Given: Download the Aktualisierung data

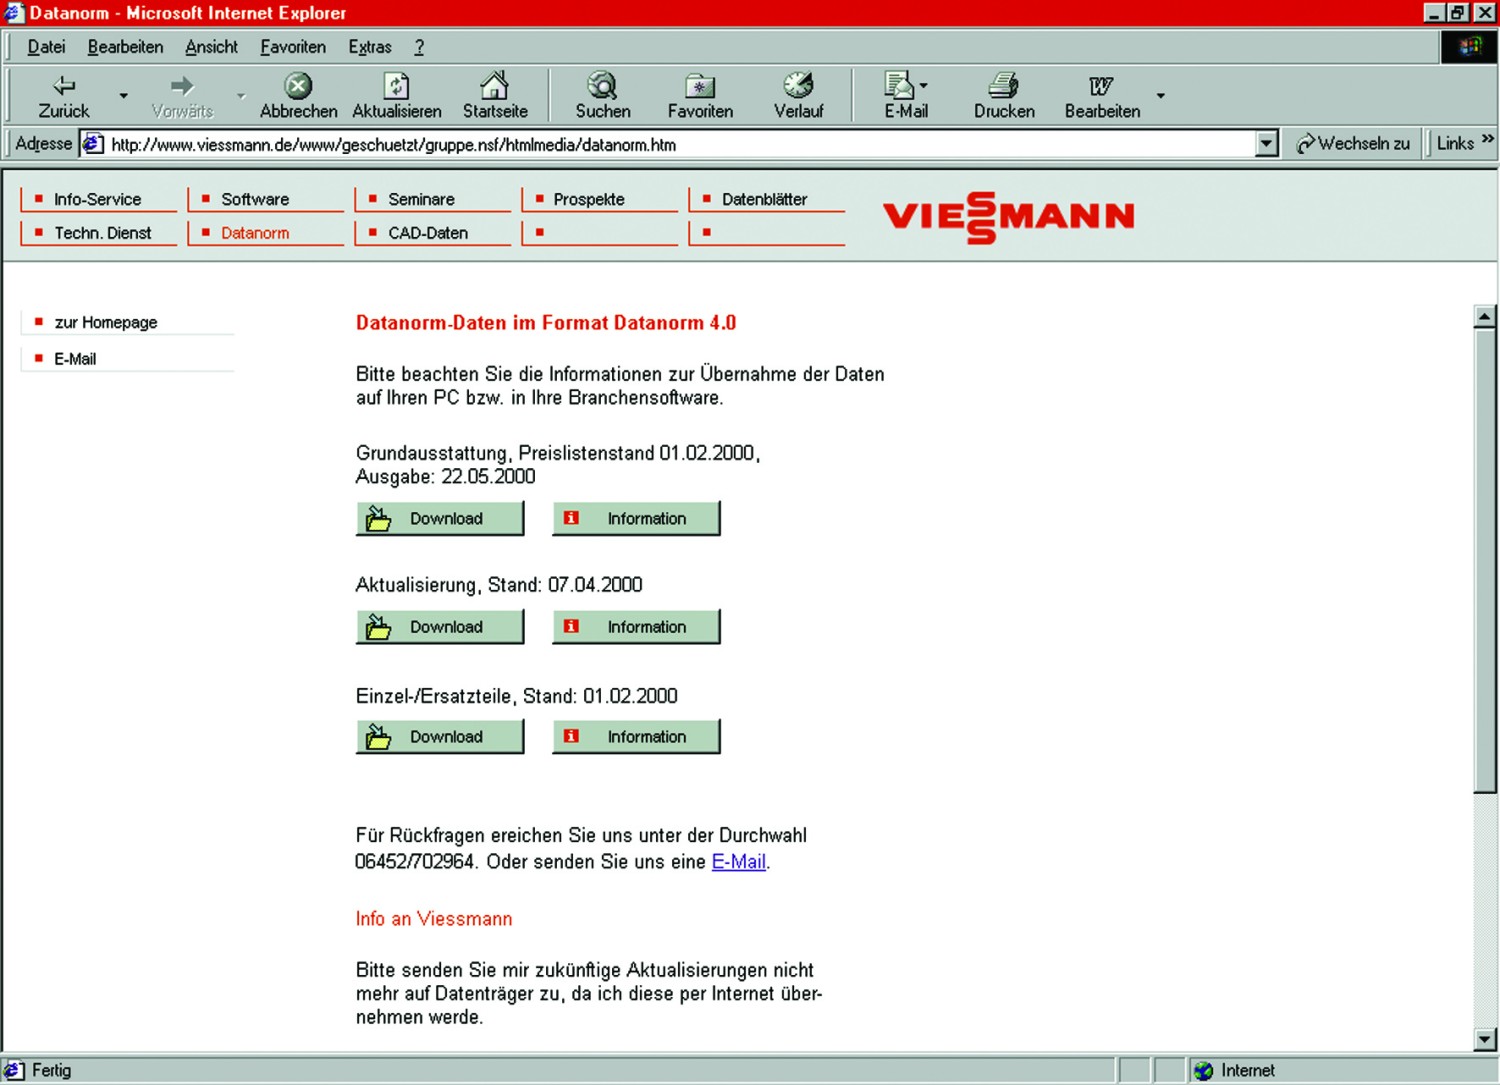Looking at the screenshot, I should point(440,627).
